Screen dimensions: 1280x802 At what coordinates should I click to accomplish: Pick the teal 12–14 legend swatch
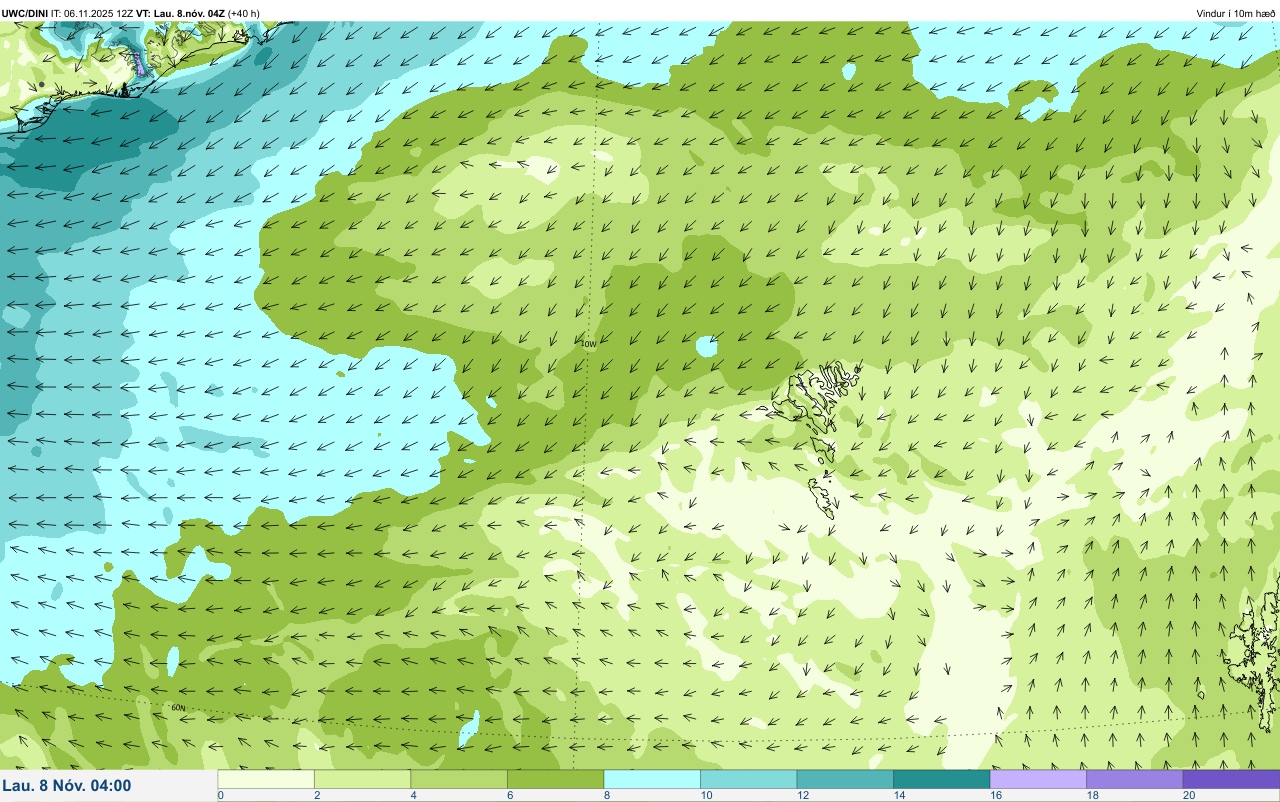point(845,779)
